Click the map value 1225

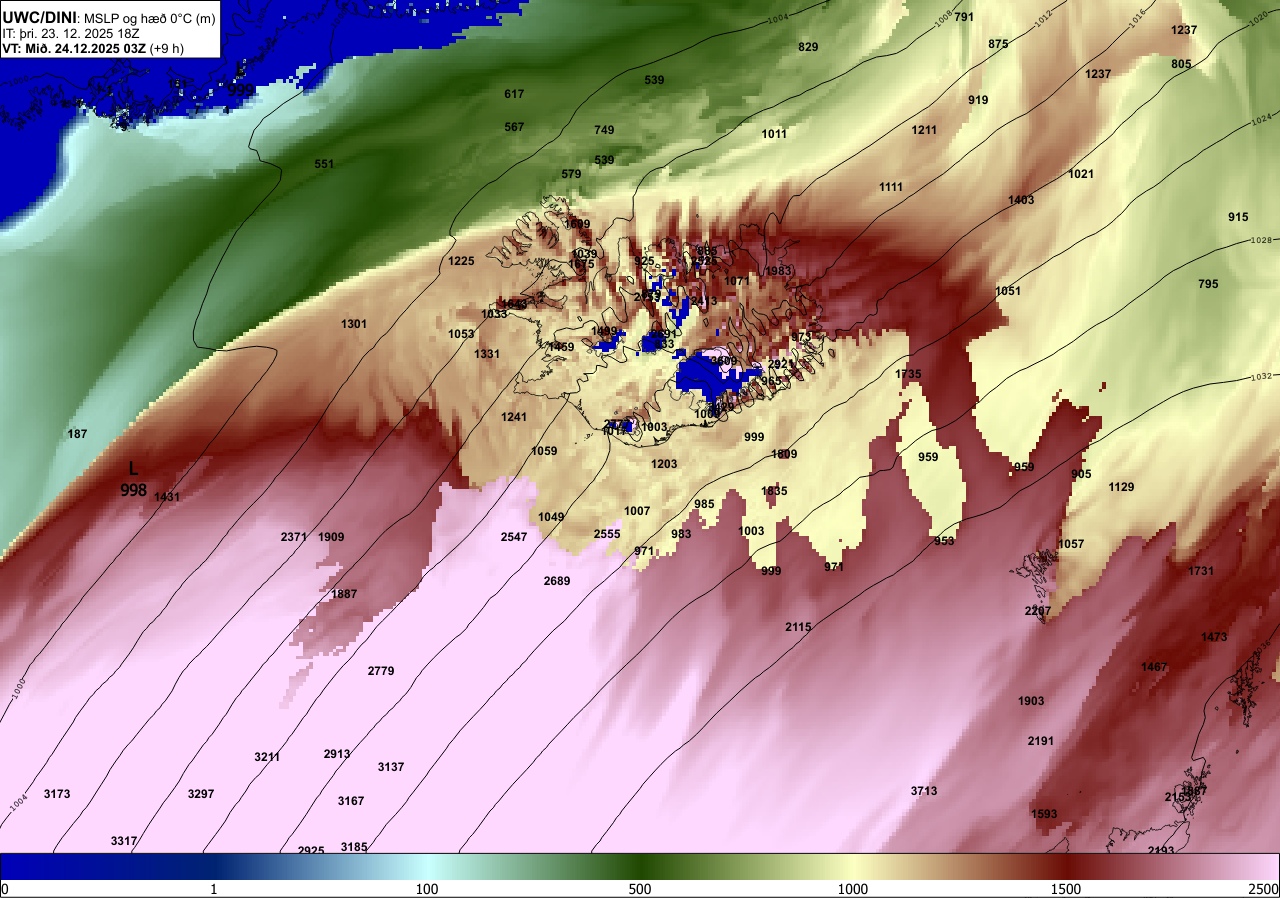(x=461, y=261)
